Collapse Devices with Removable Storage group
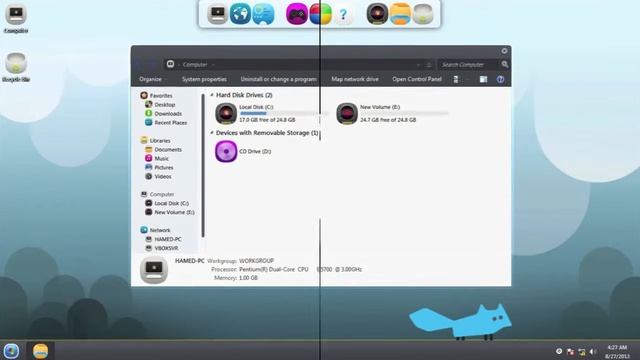The width and height of the screenshot is (640, 360). click(212, 133)
